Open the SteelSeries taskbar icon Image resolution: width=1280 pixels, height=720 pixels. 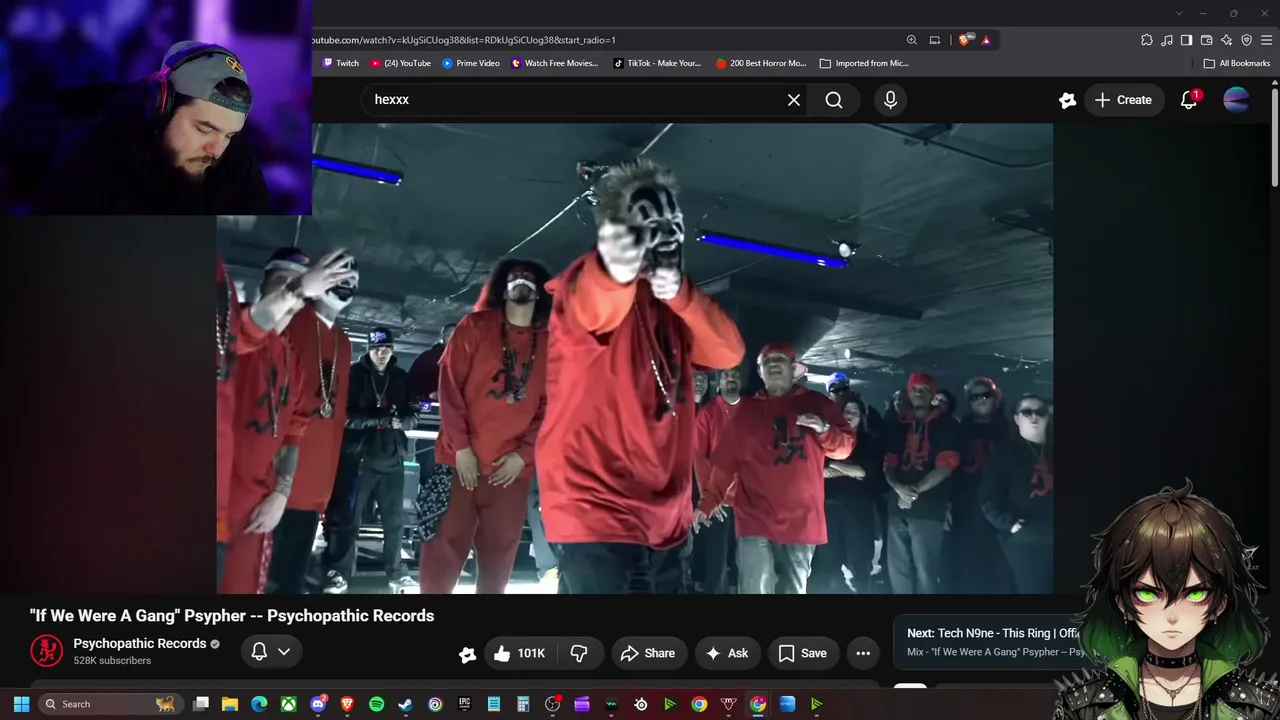click(x=641, y=704)
